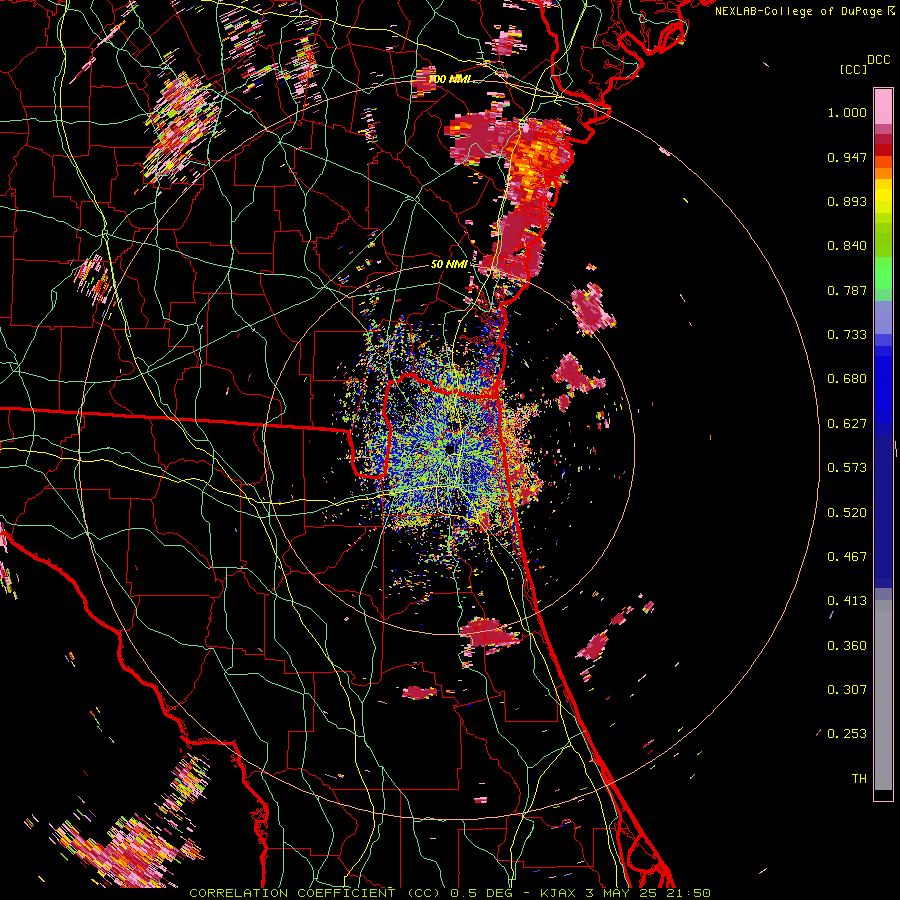Click the 1.000 scale value
Image resolution: width=900 pixels, height=900 pixels.
point(847,112)
